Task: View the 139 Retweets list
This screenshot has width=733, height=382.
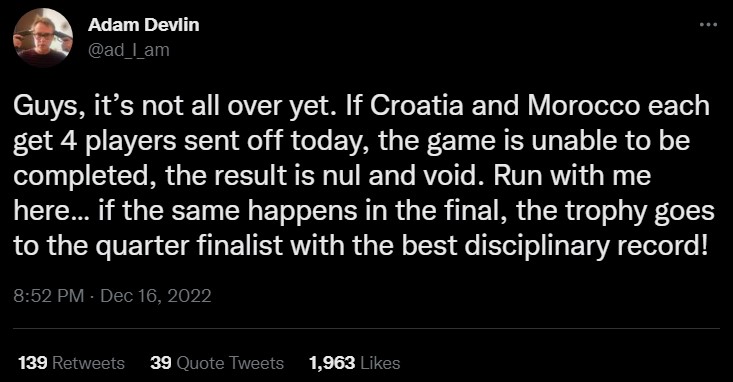Action: 72,363
